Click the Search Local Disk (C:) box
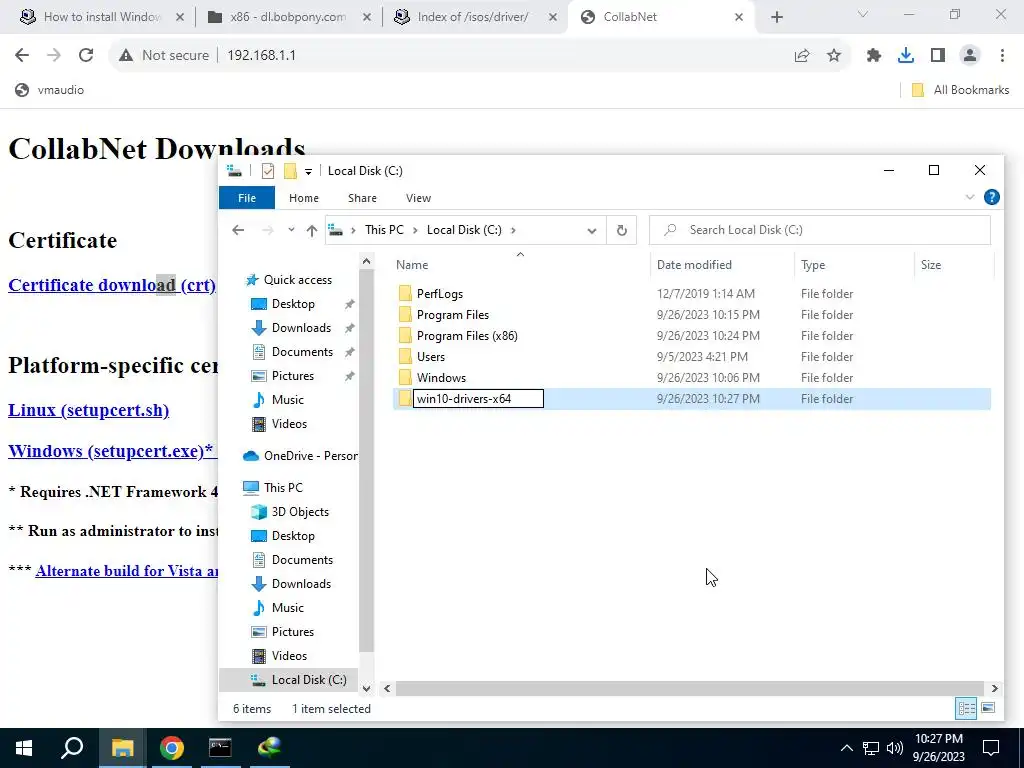This screenshot has width=1024, height=768. (x=820, y=230)
